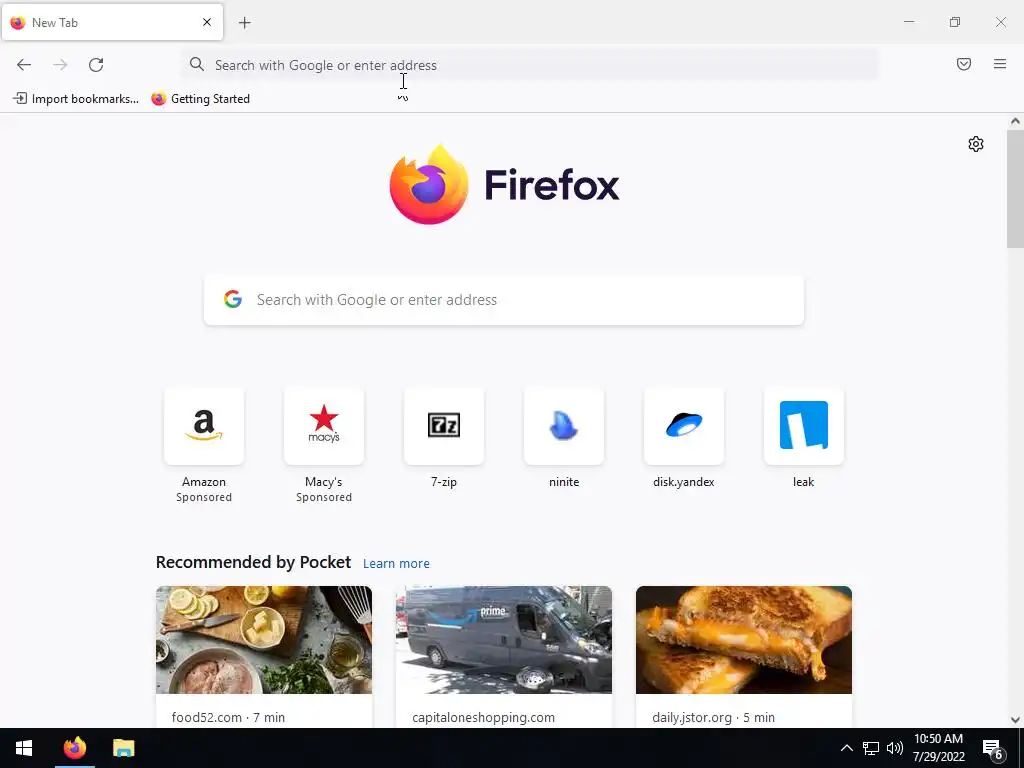The image size is (1024, 768).
Task: Open the volume tray icon
Action: tap(895, 748)
